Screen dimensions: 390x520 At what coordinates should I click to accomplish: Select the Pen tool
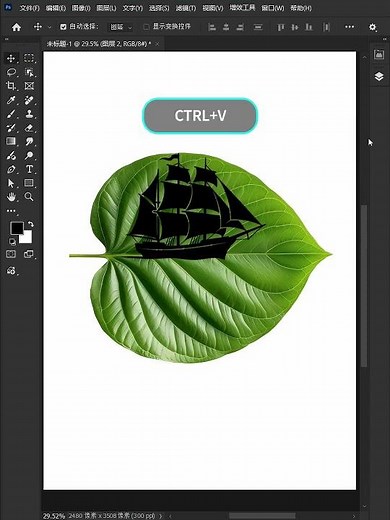[x=11, y=169]
